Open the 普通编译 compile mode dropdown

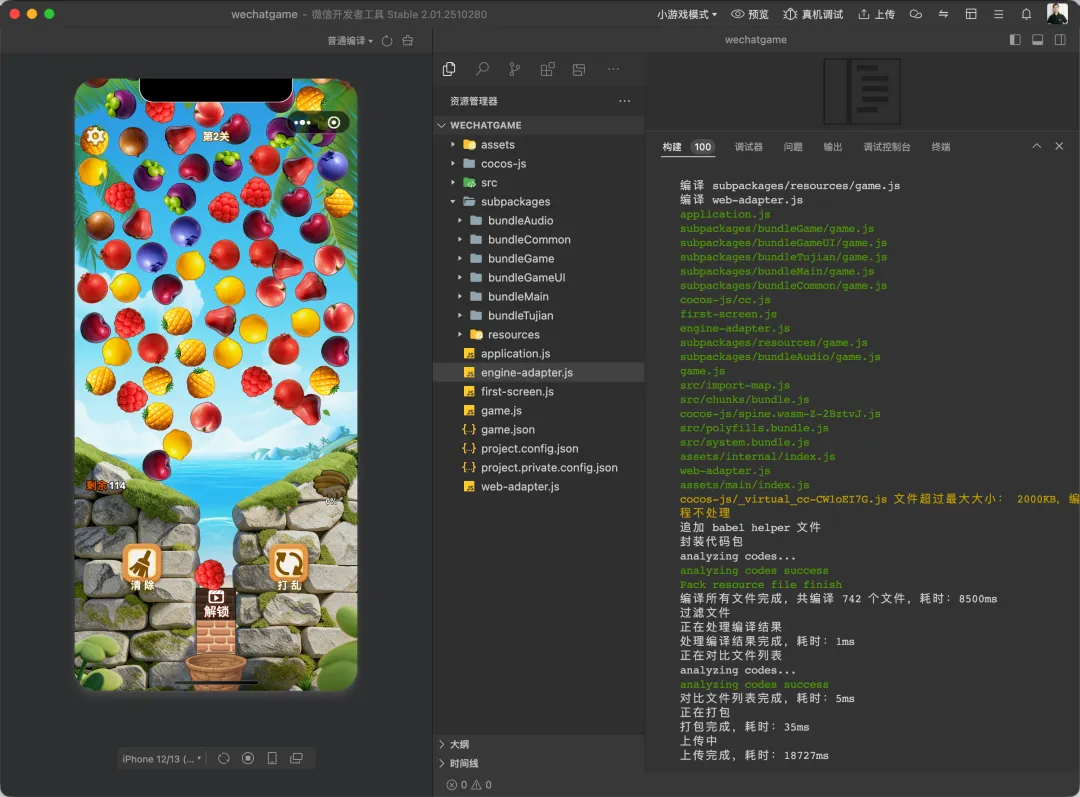click(350, 41)
